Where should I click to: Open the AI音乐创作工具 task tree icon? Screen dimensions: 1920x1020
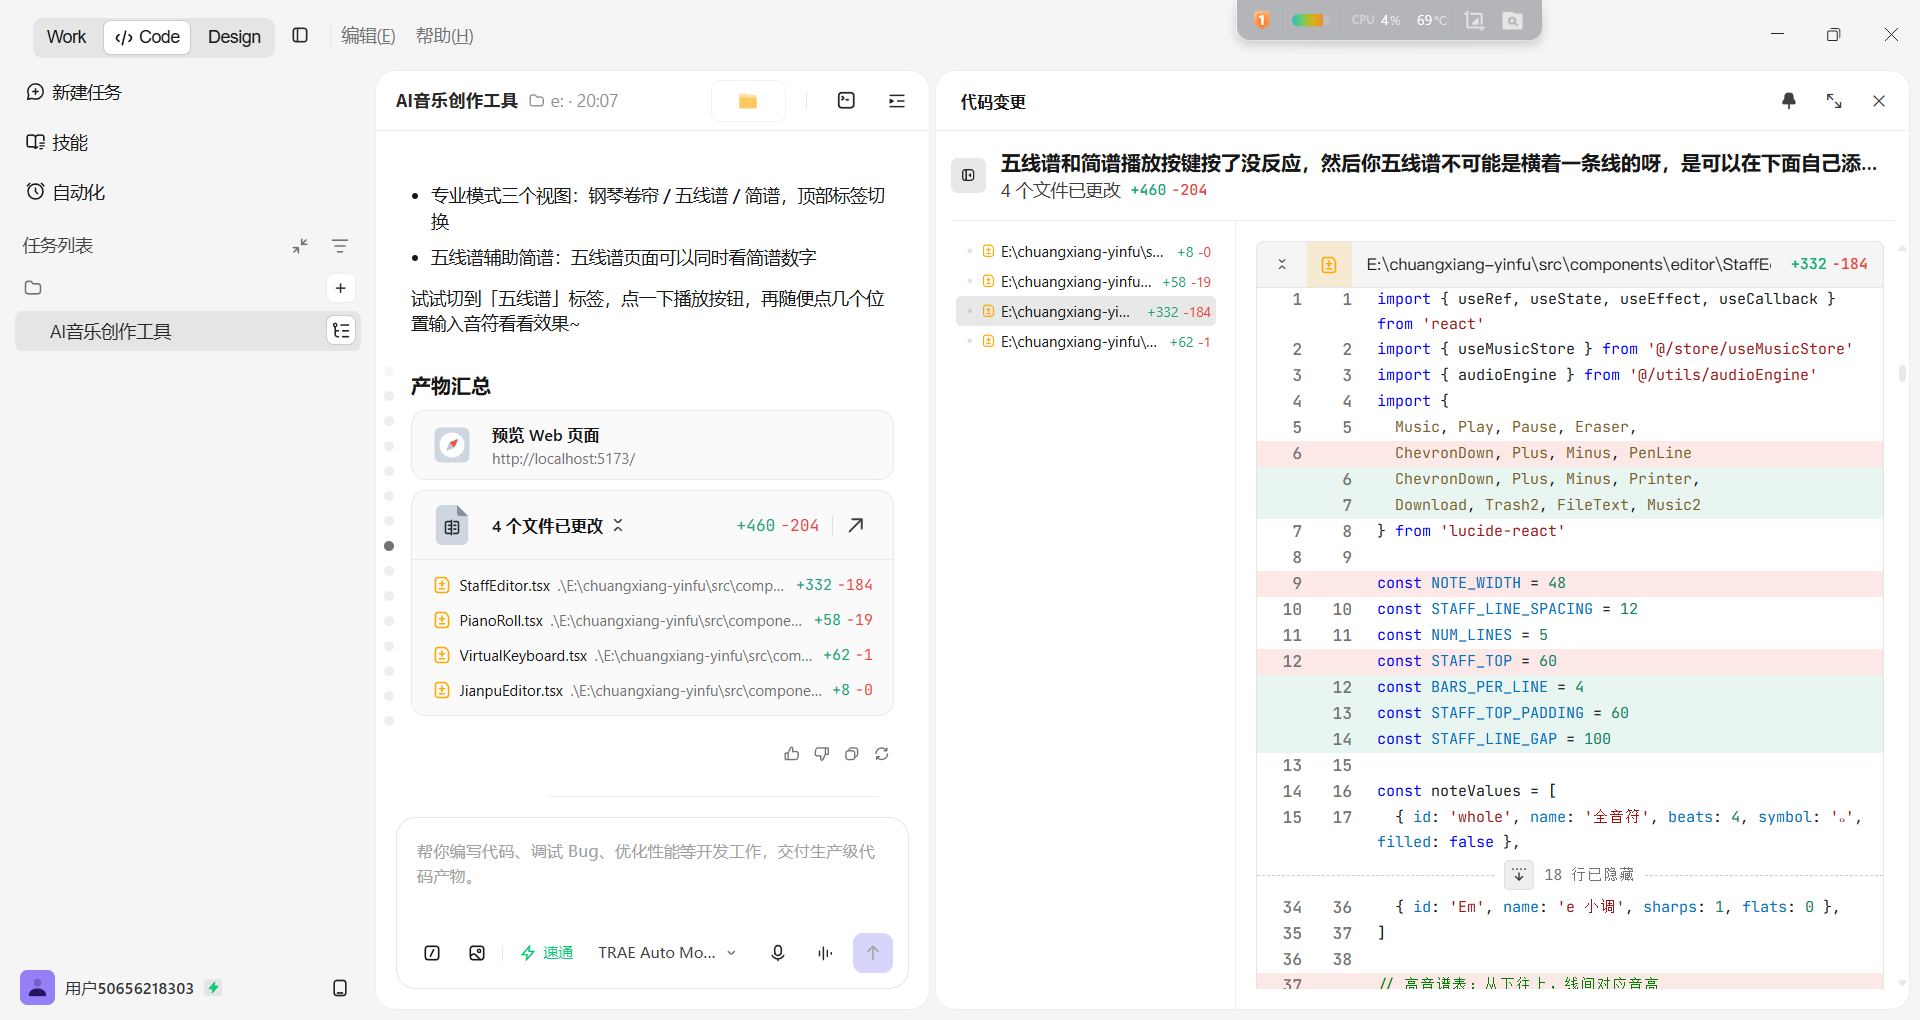341,331
